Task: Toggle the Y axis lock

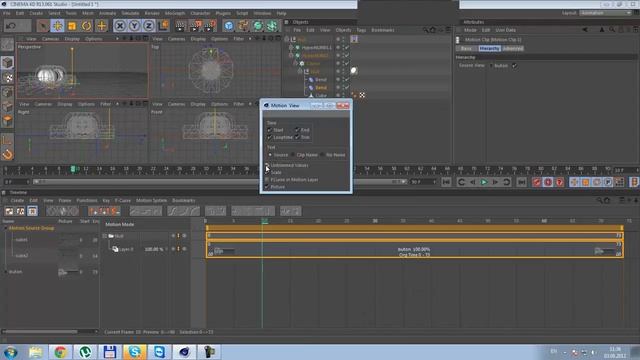Action: [x=134, y=26]
